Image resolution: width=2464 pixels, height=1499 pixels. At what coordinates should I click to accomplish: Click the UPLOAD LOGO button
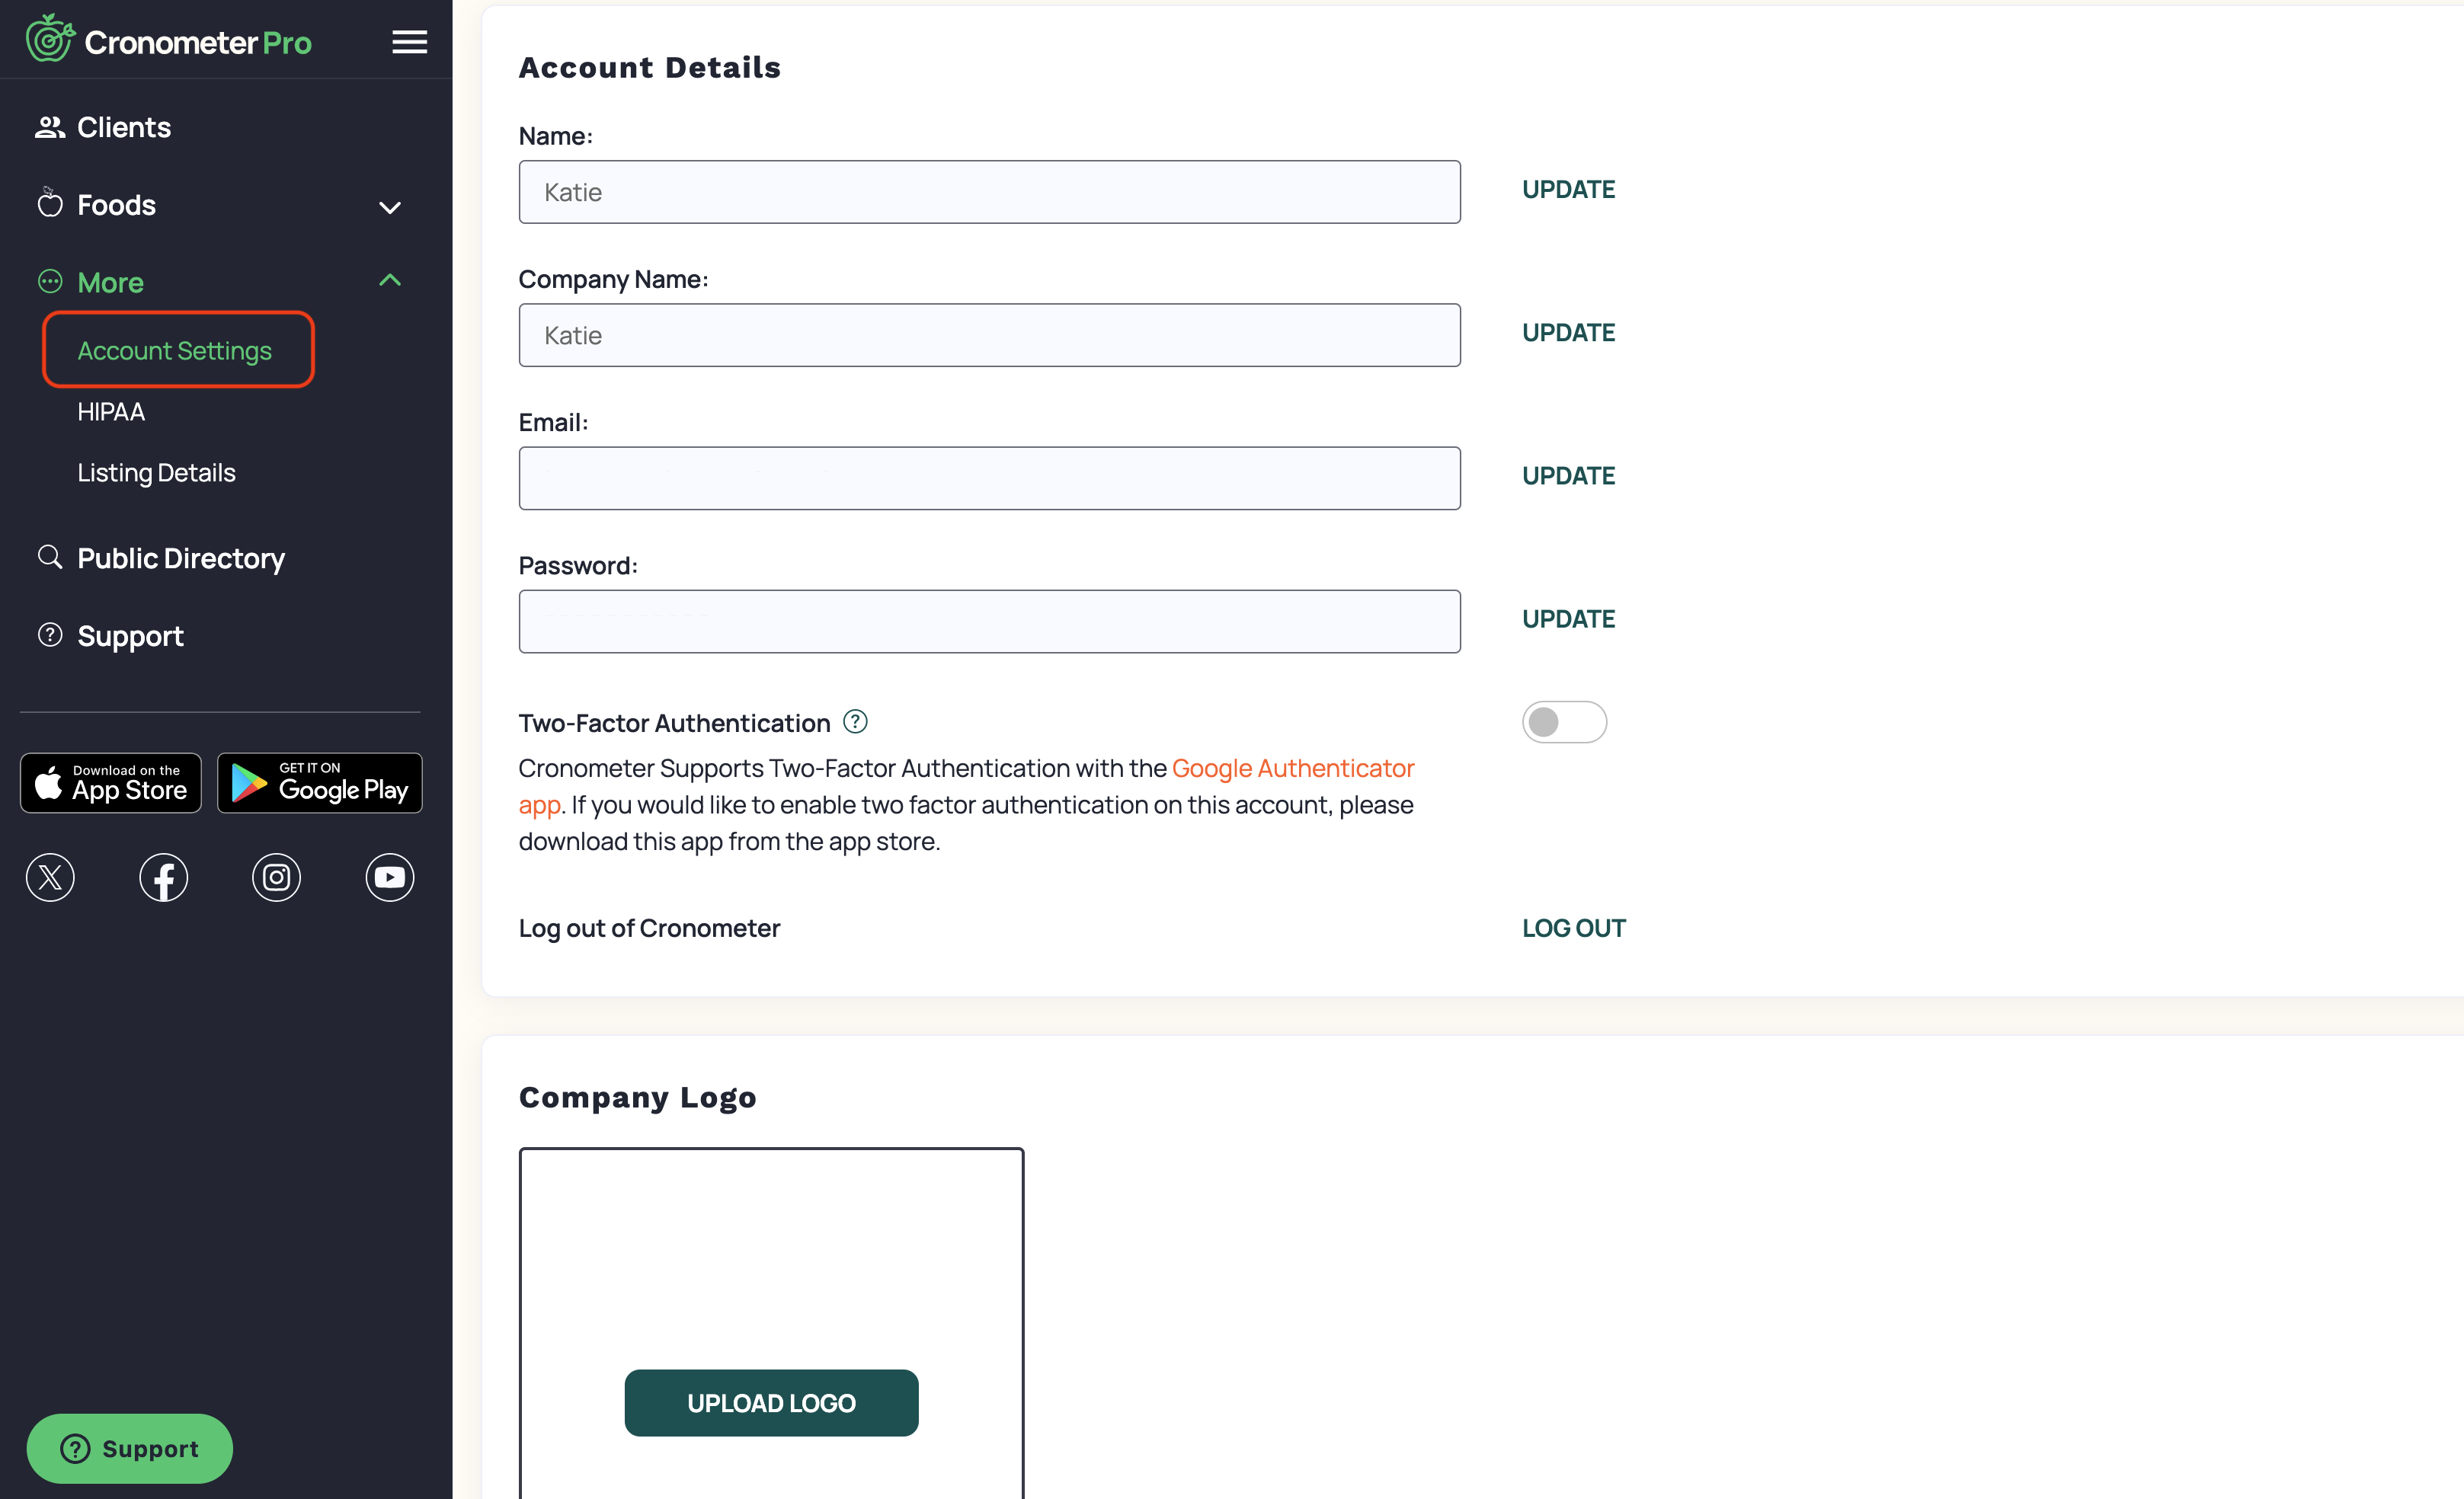coord(771,1402)
